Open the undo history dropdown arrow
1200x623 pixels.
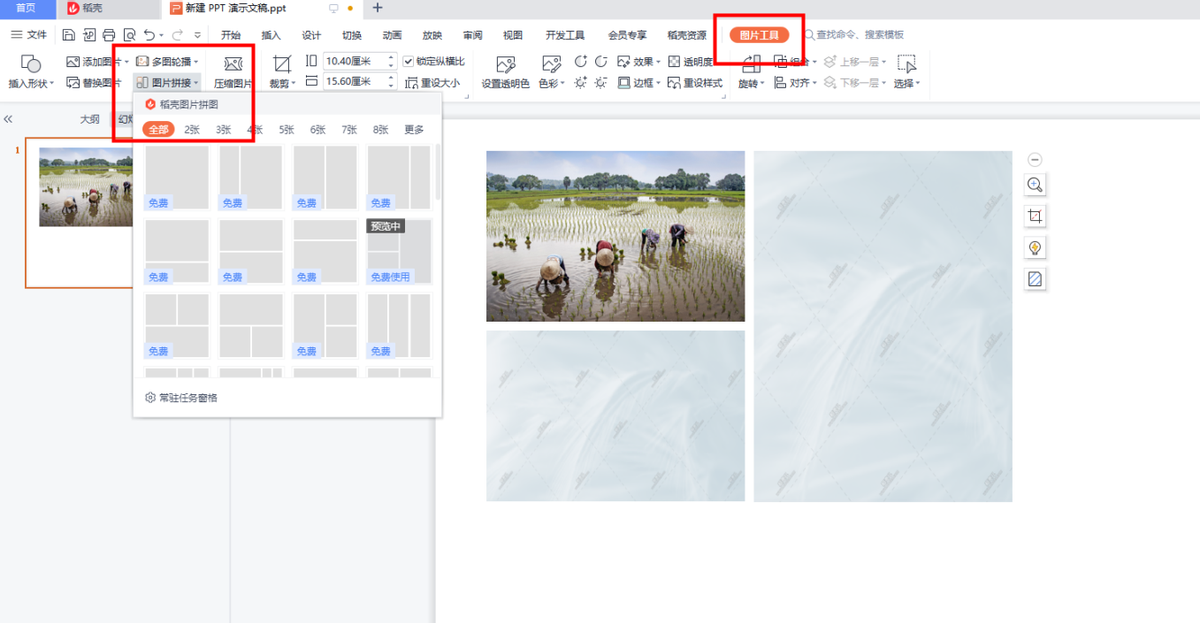tap(162, 35)
